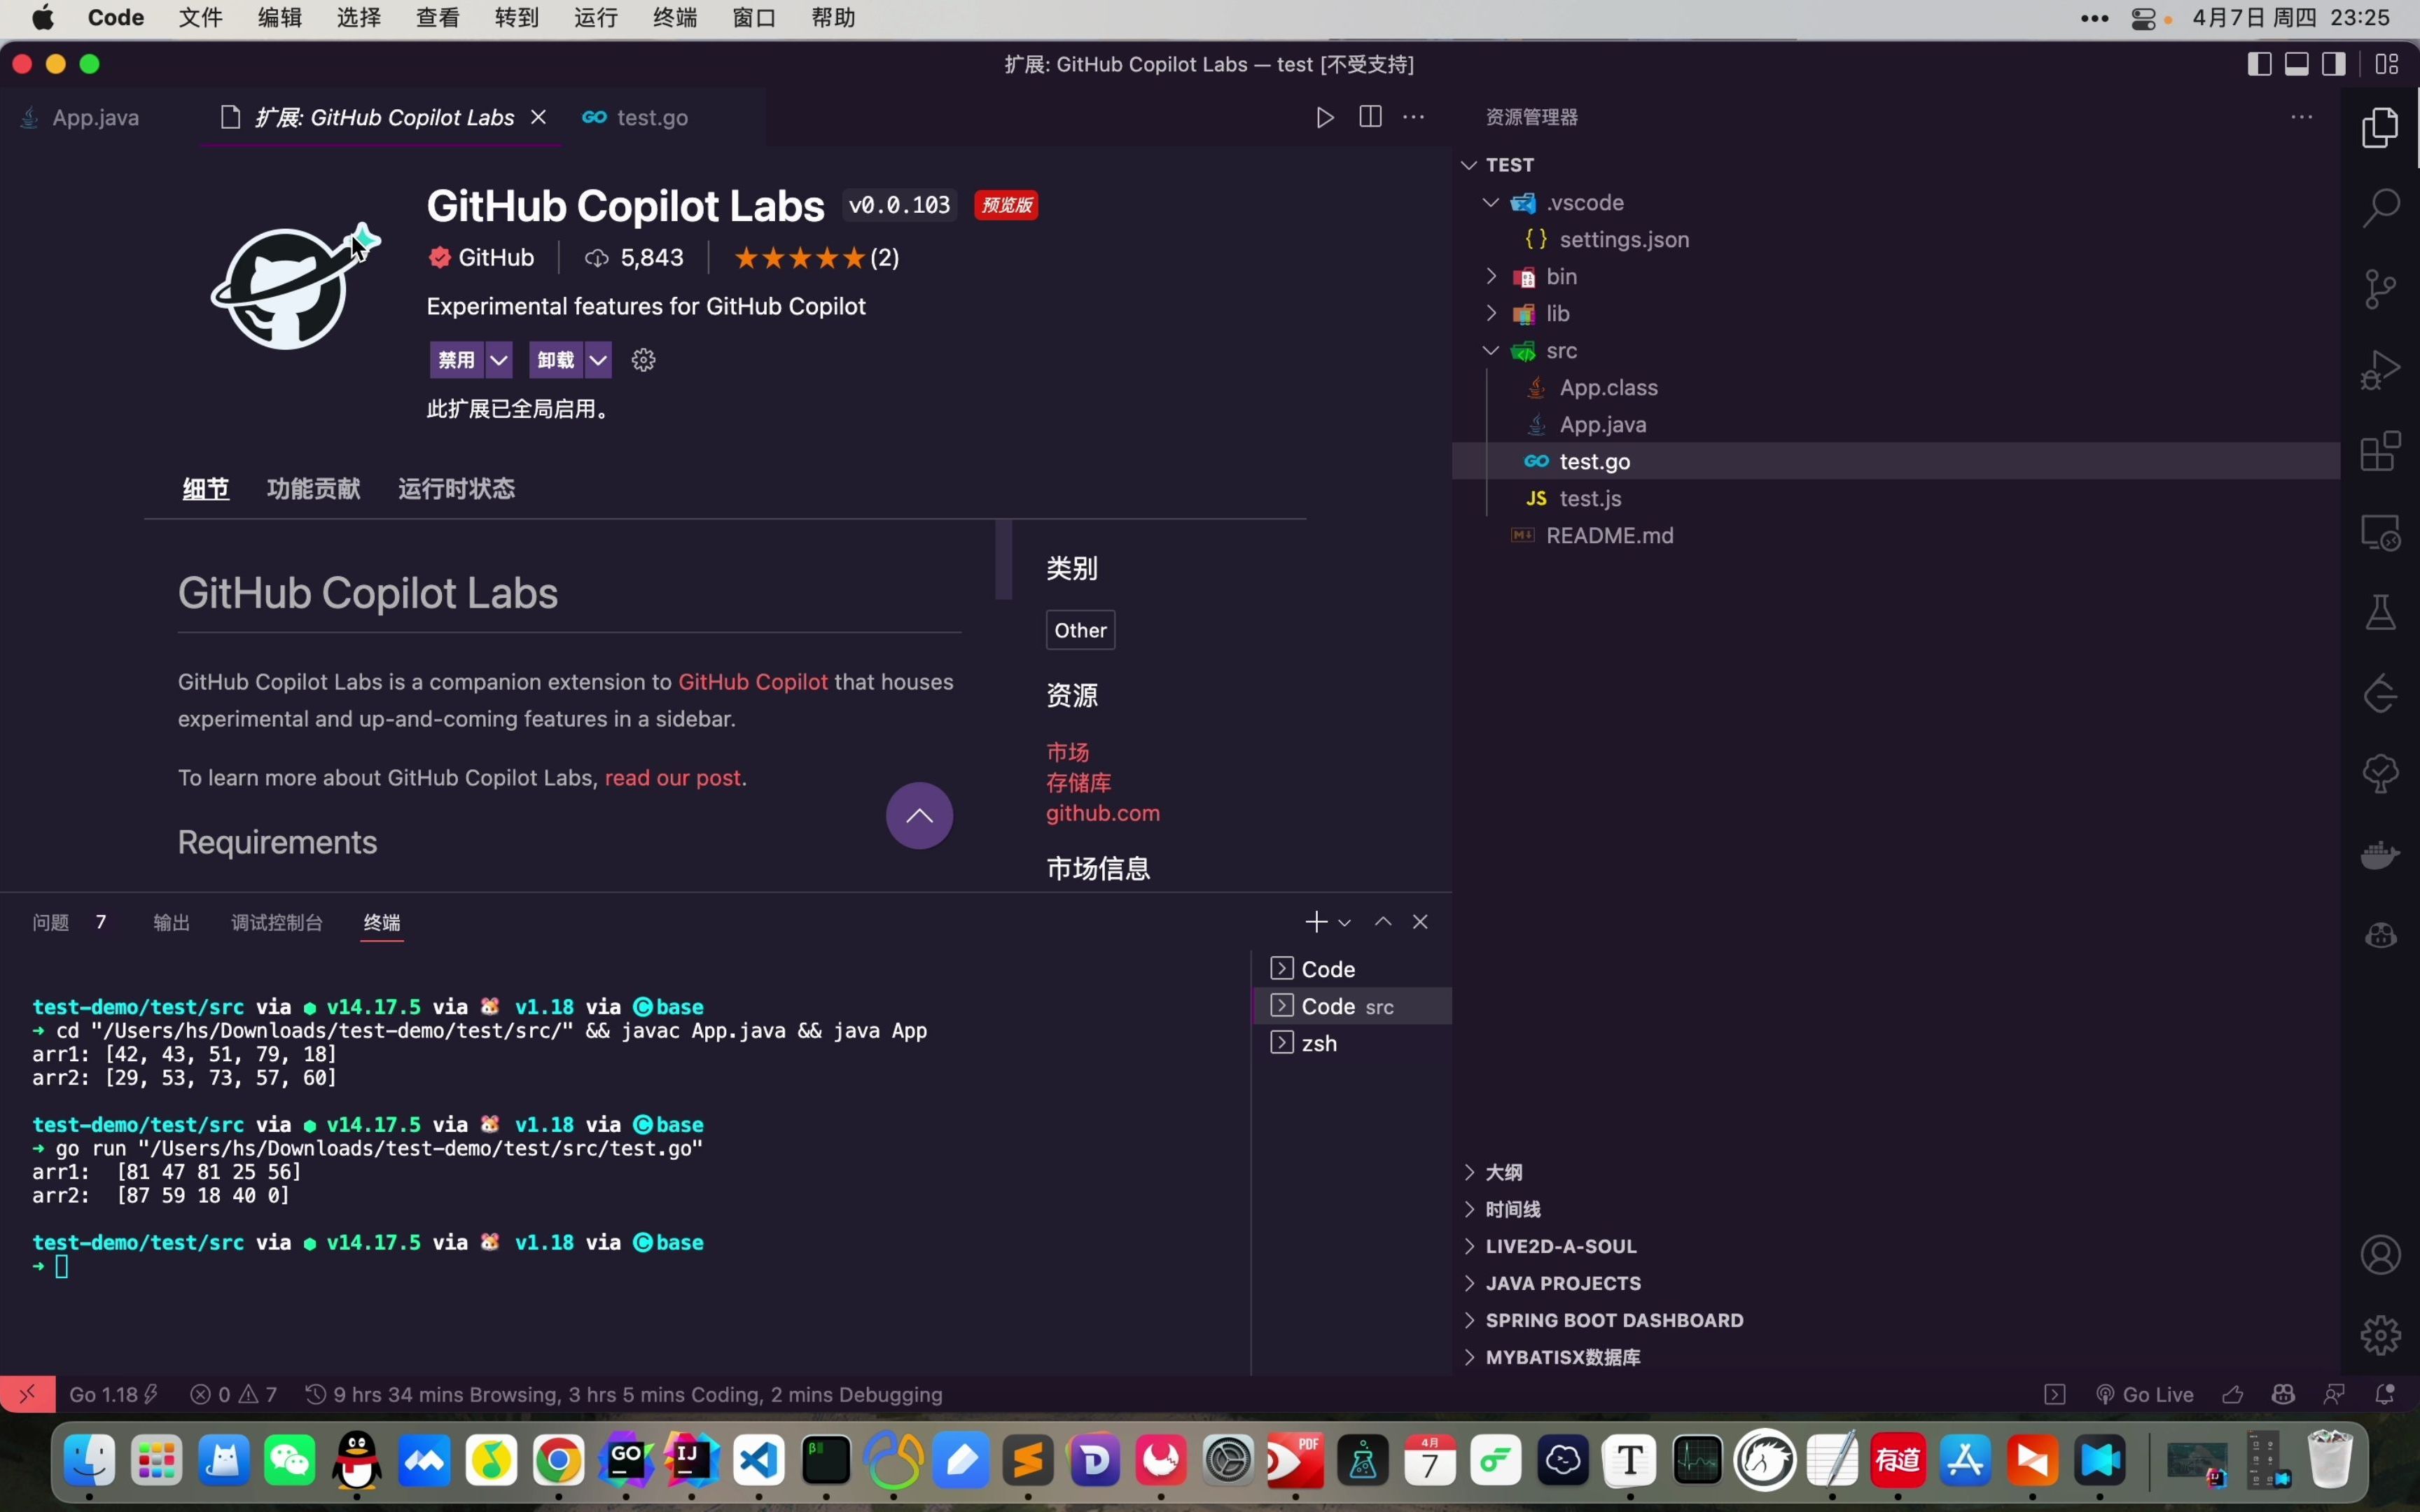
Task: Click Go Live in status bar
Action: click(x=2145, y=1394)
